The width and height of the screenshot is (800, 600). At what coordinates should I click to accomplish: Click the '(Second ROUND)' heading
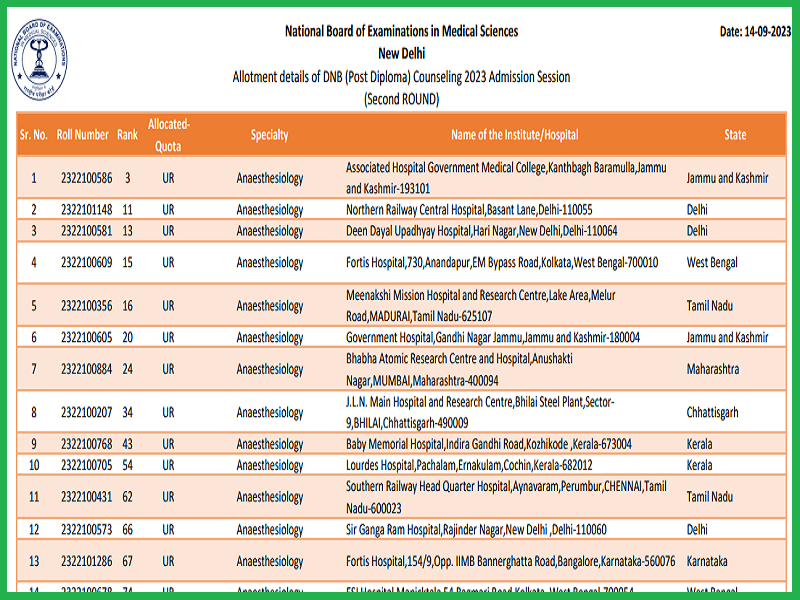(402, 99)
